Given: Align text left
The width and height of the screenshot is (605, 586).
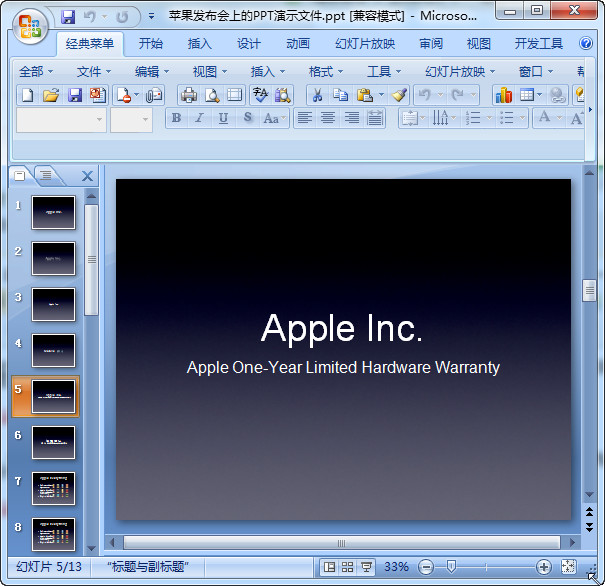Looking at the screenshot, I should pos(305,118).
